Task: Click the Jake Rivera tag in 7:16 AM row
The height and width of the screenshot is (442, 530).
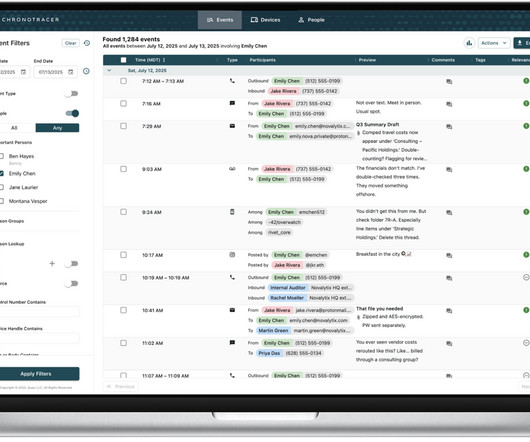Action: [277, 103]
